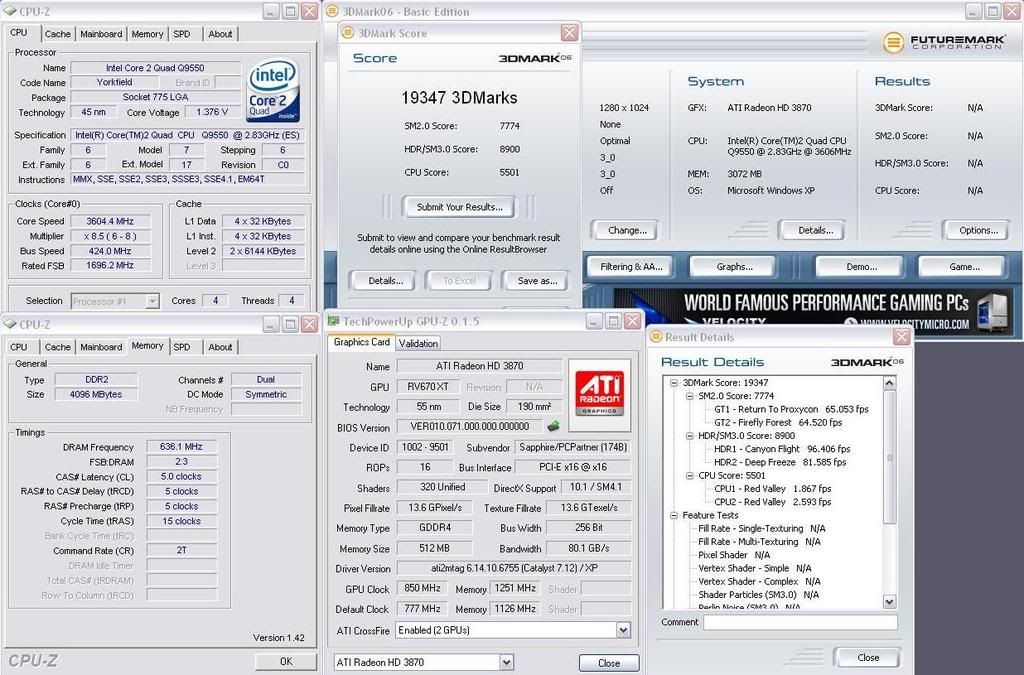This screenshot has height=675, width=1024.
Task: Select HDR2 - Deep Freeze row
Action: (x=780, y=462)
